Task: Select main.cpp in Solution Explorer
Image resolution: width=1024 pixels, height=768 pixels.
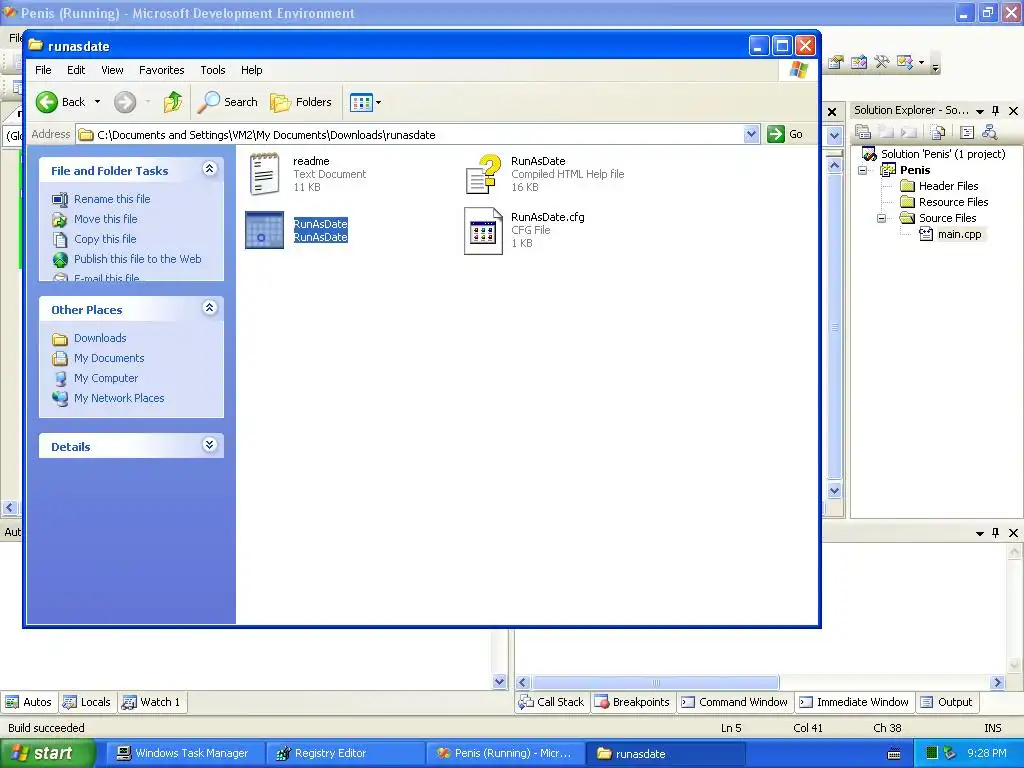Action: [x=959, y=234]
